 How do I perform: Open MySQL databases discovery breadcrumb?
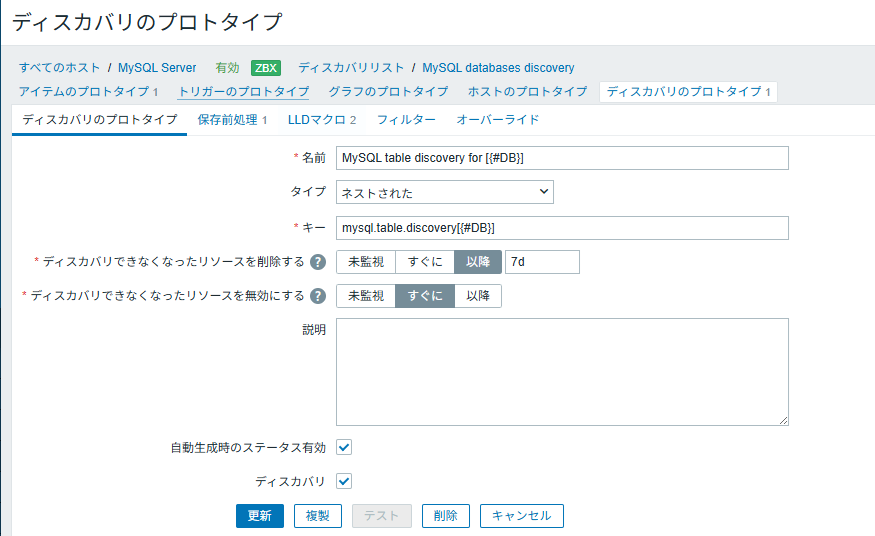coord(498,68)
